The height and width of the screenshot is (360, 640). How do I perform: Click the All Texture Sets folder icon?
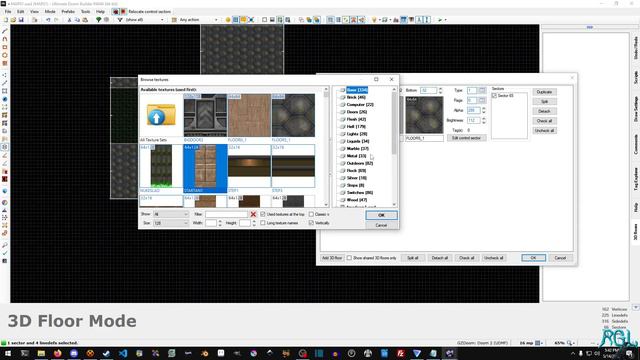pos(161,115)
